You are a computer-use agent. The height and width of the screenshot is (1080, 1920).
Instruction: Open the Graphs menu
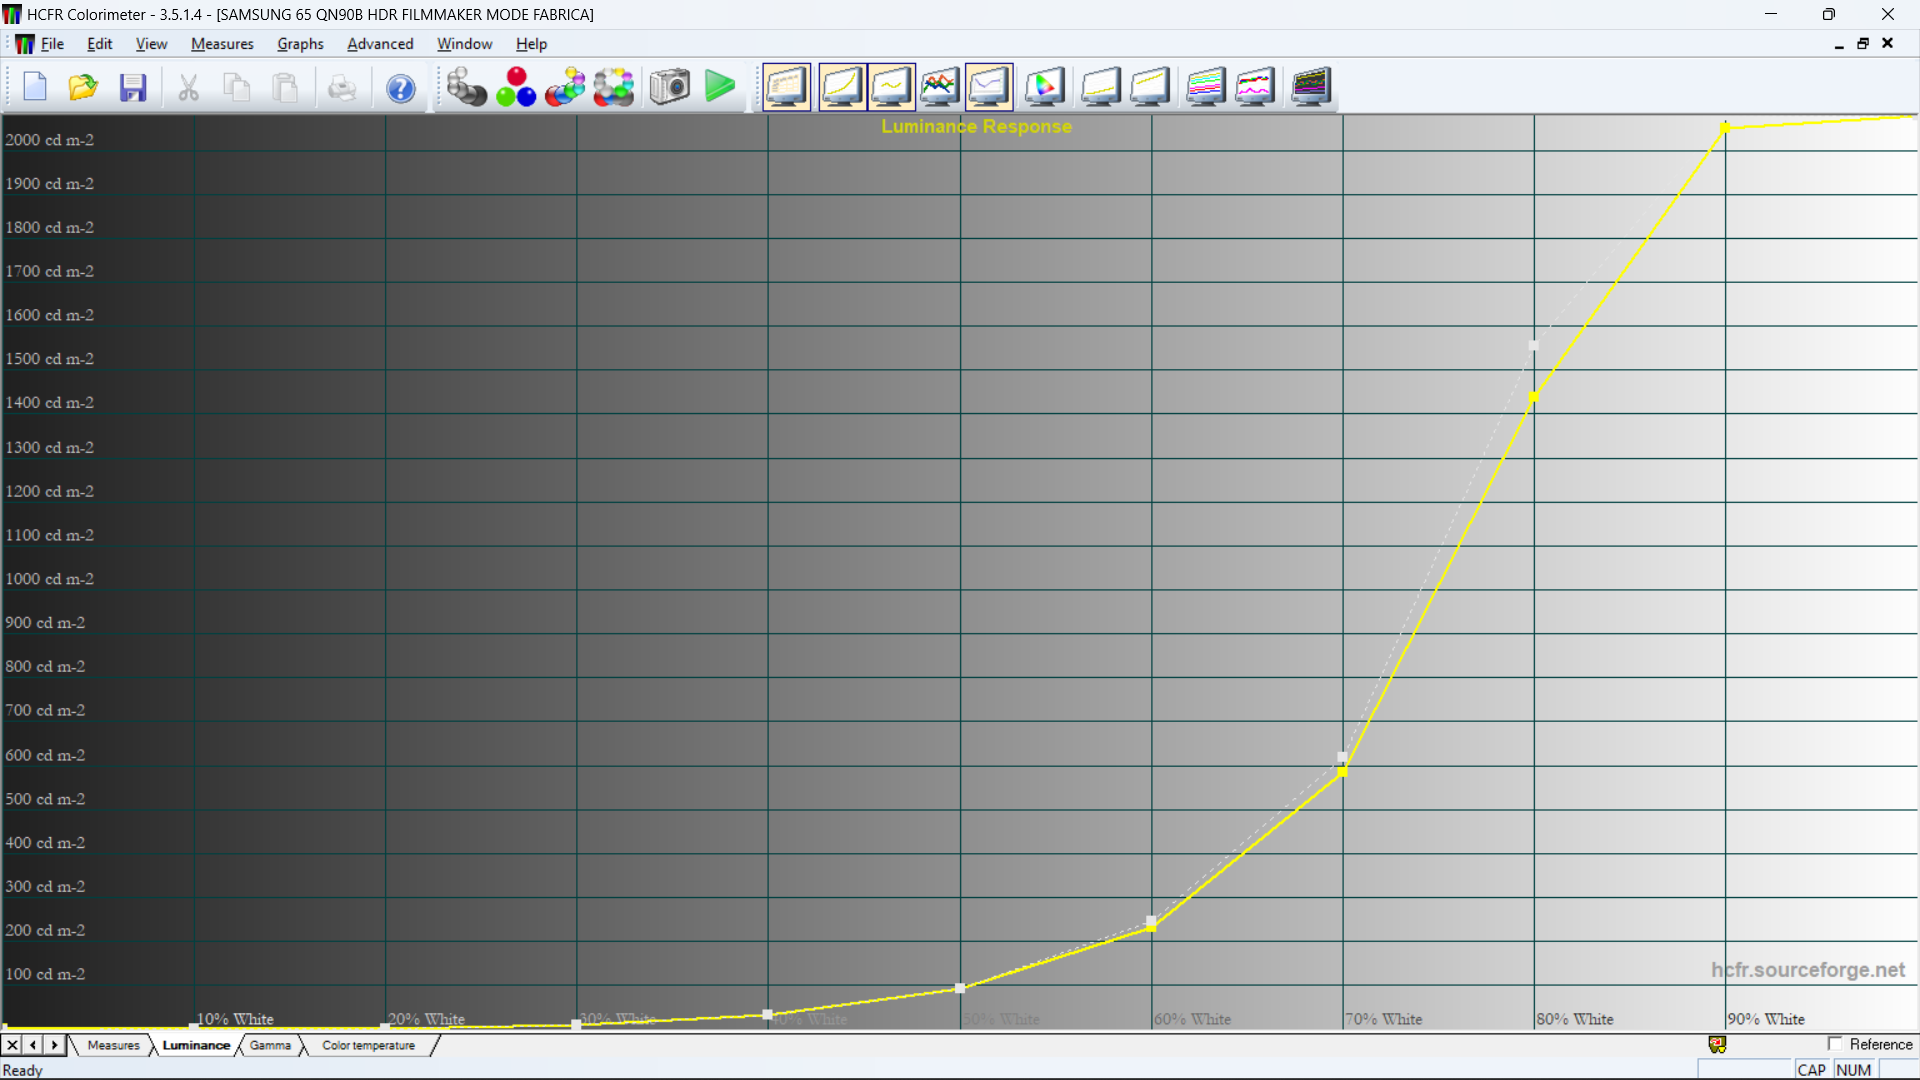pos(300,44)
